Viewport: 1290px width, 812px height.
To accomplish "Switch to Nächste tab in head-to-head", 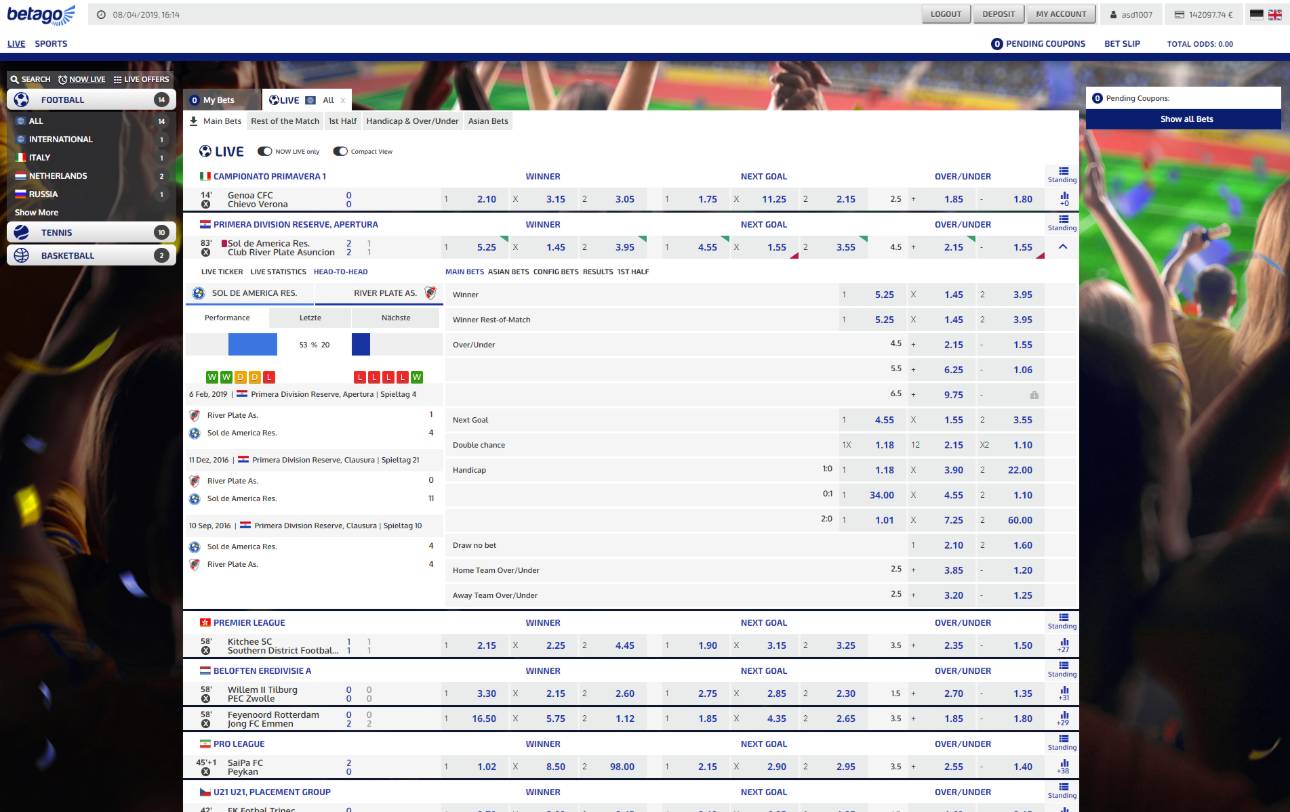I will click(396, 318).
